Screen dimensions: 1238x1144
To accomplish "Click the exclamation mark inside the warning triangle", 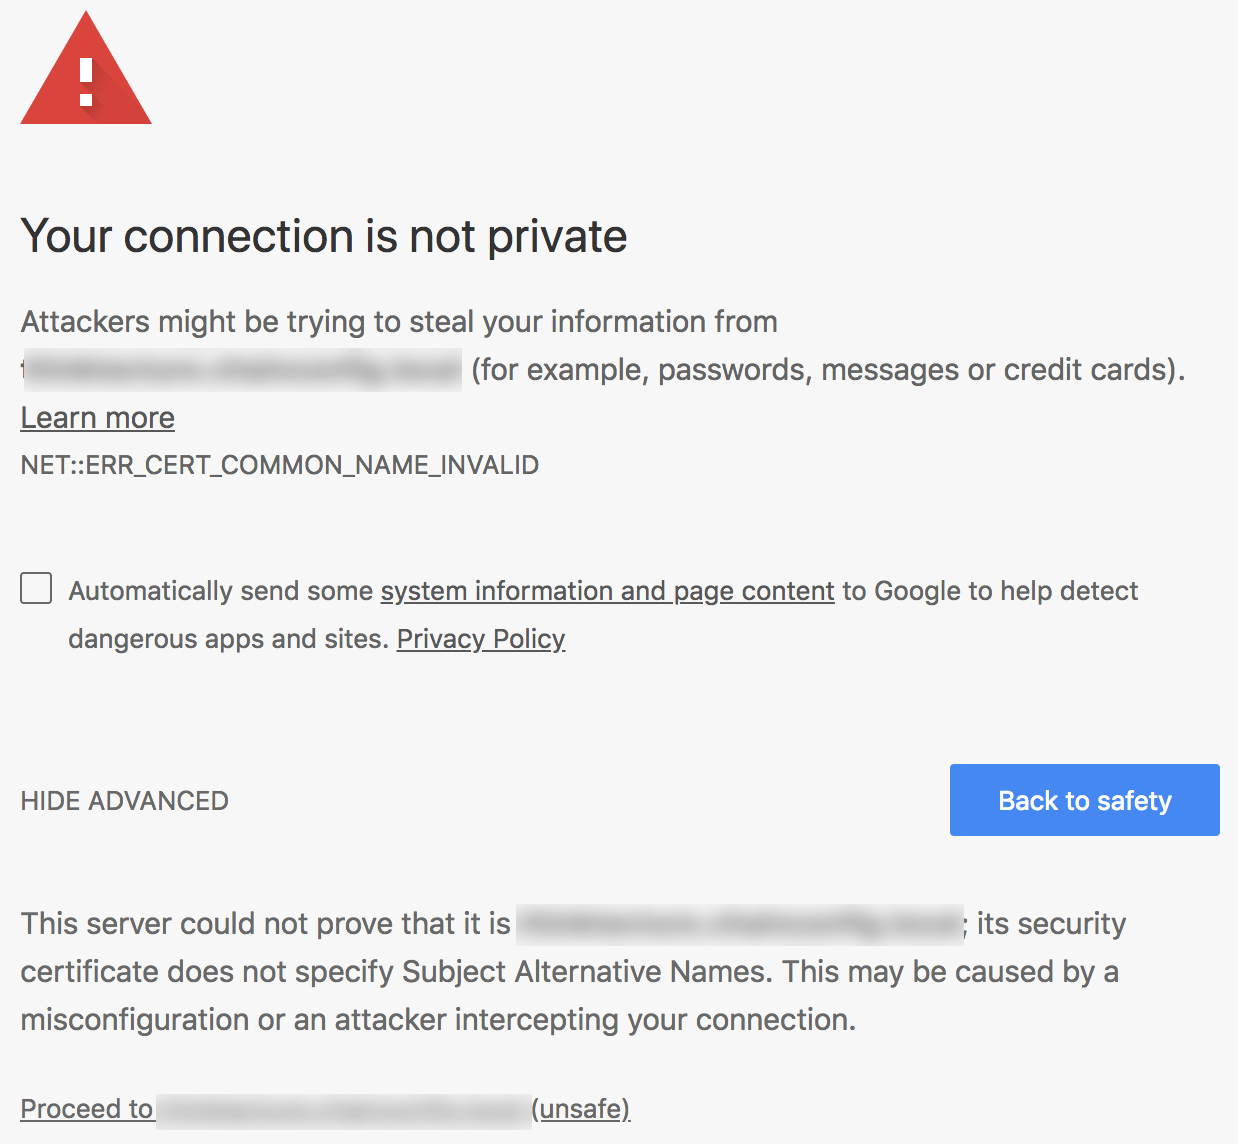I will click(85, 80).
